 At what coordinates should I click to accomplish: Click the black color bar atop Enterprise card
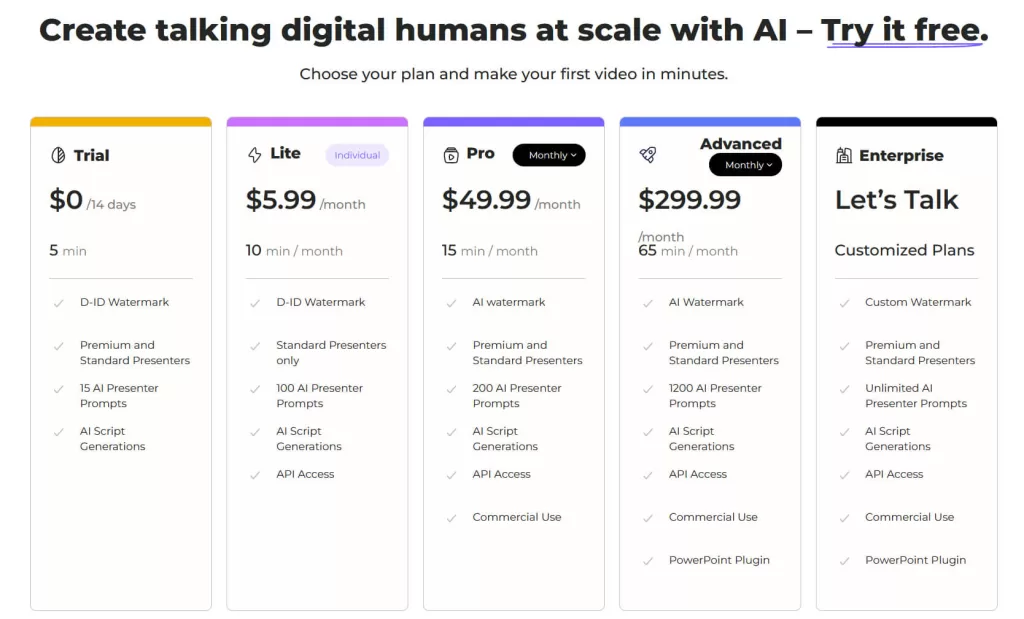[906, 121]
